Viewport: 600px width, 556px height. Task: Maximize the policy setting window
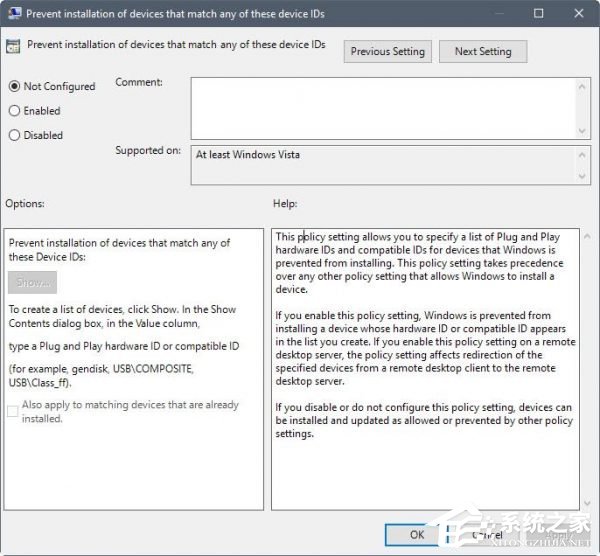[x=539, y=14]
